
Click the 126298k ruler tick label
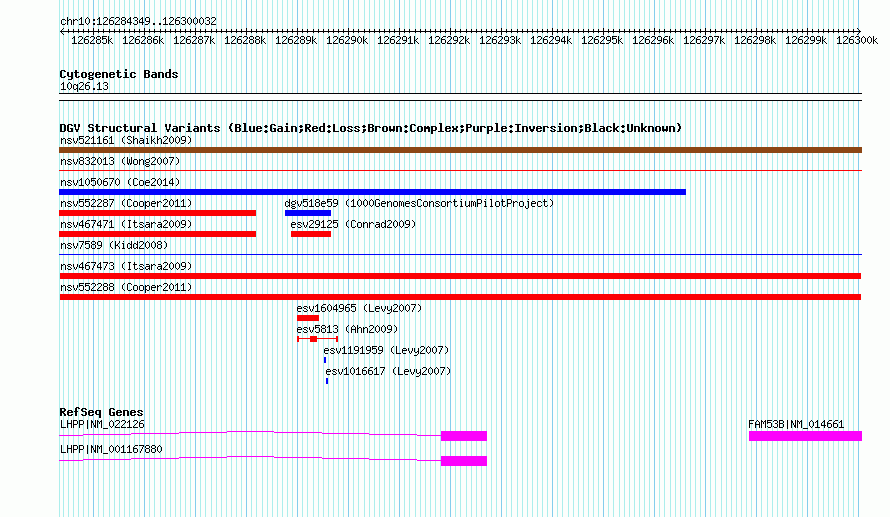[x=755, y=40]
